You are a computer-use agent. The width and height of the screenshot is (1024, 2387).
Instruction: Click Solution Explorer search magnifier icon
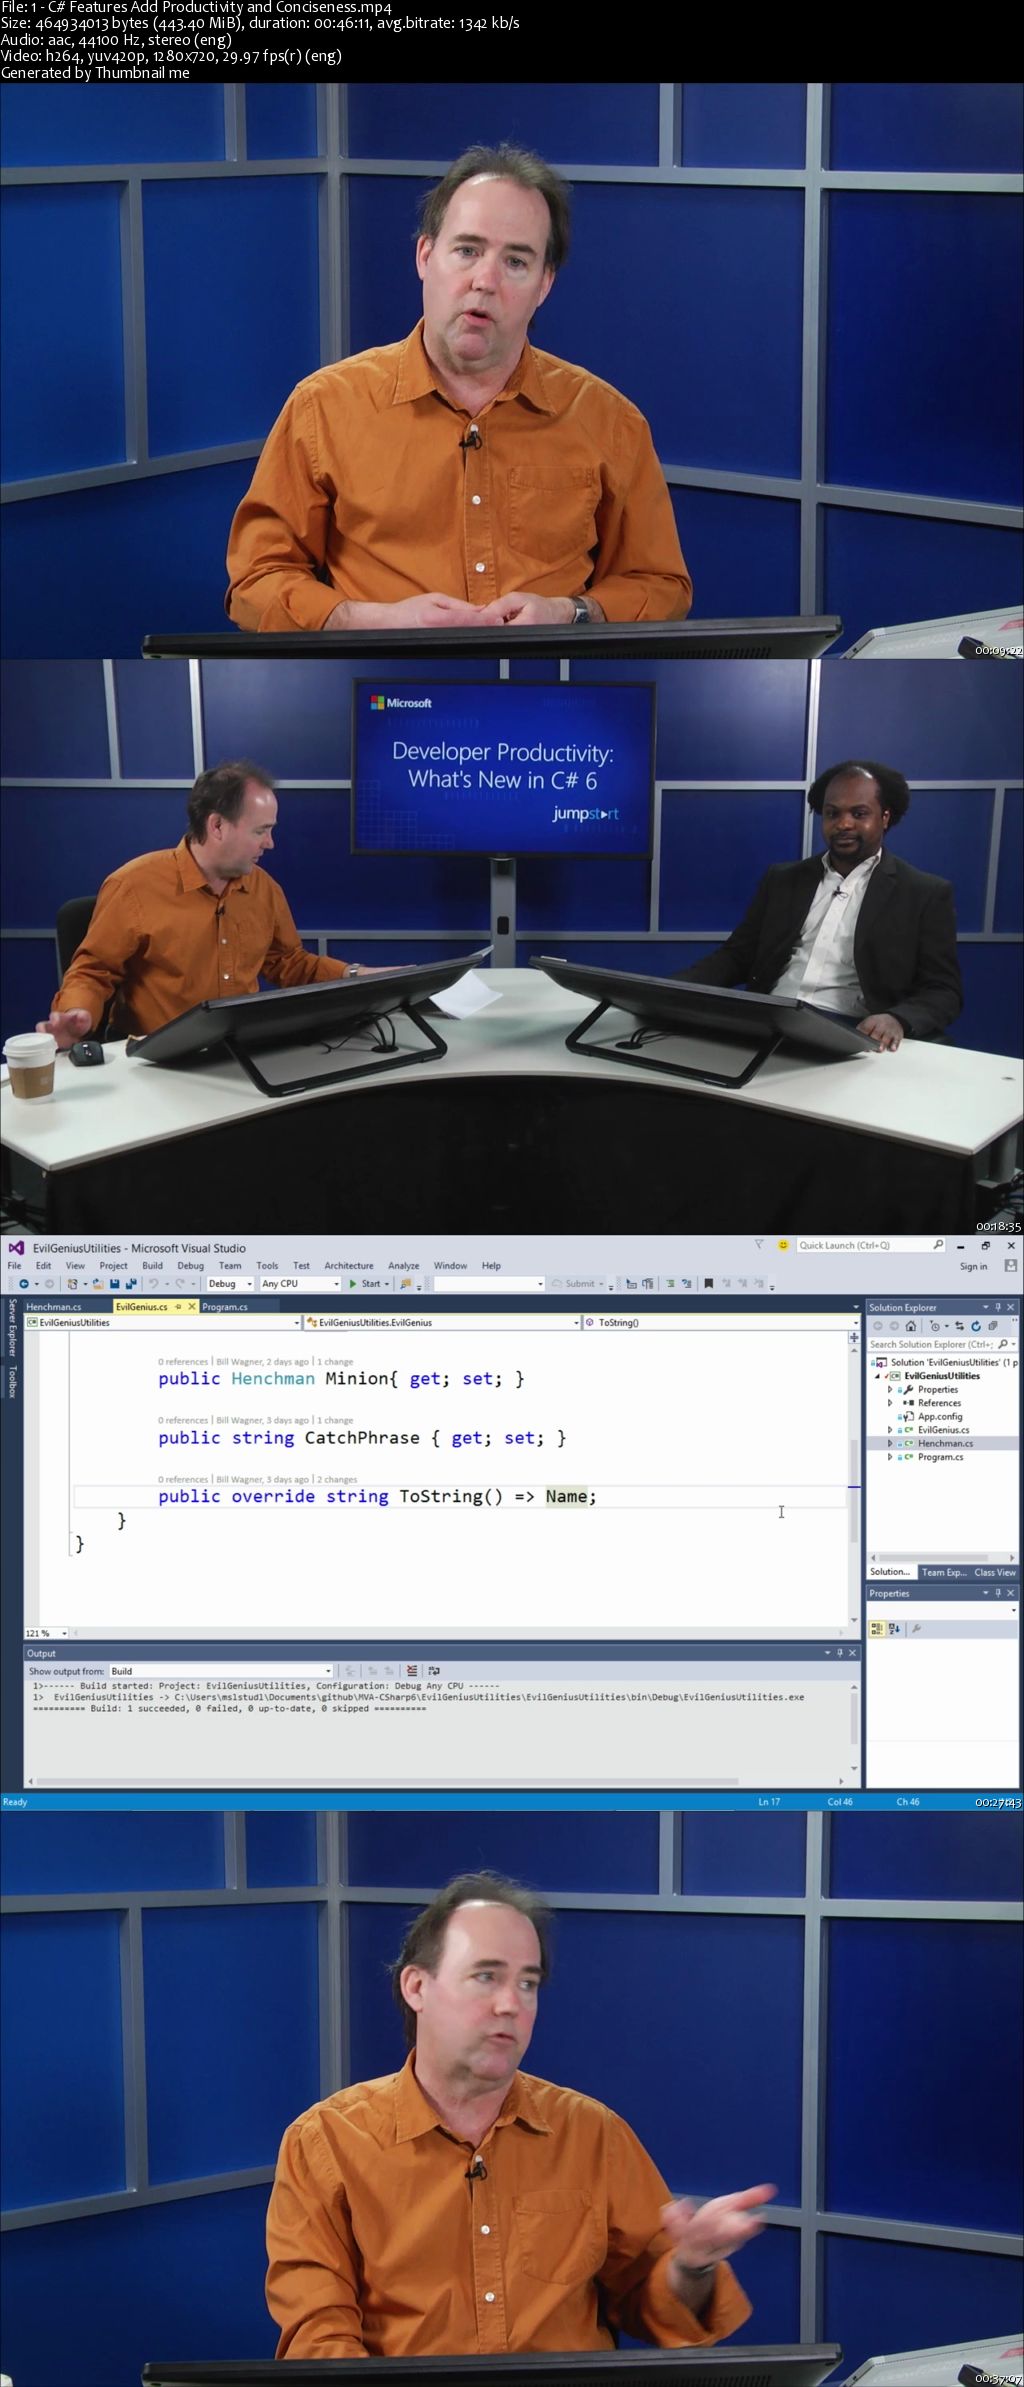[1002, 1344]
